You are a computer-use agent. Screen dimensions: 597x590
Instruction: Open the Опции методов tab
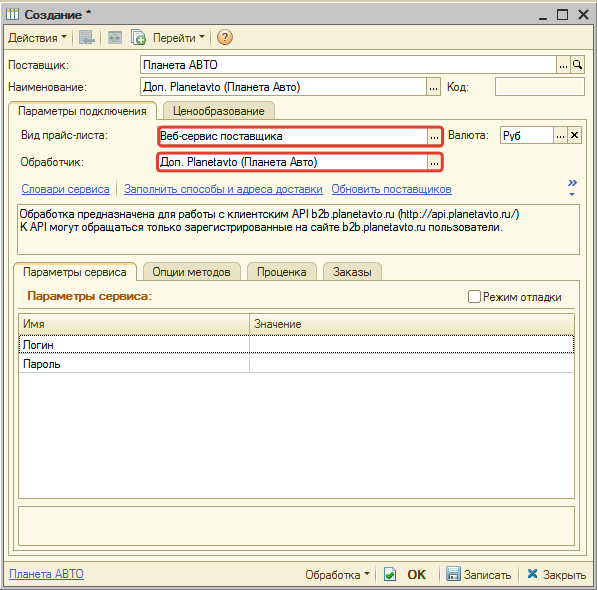pos(192,272)
